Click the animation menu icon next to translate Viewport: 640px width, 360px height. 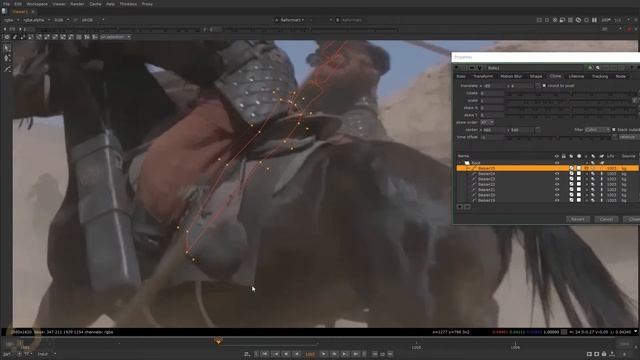pyautogui.click(x=538, y=86)
